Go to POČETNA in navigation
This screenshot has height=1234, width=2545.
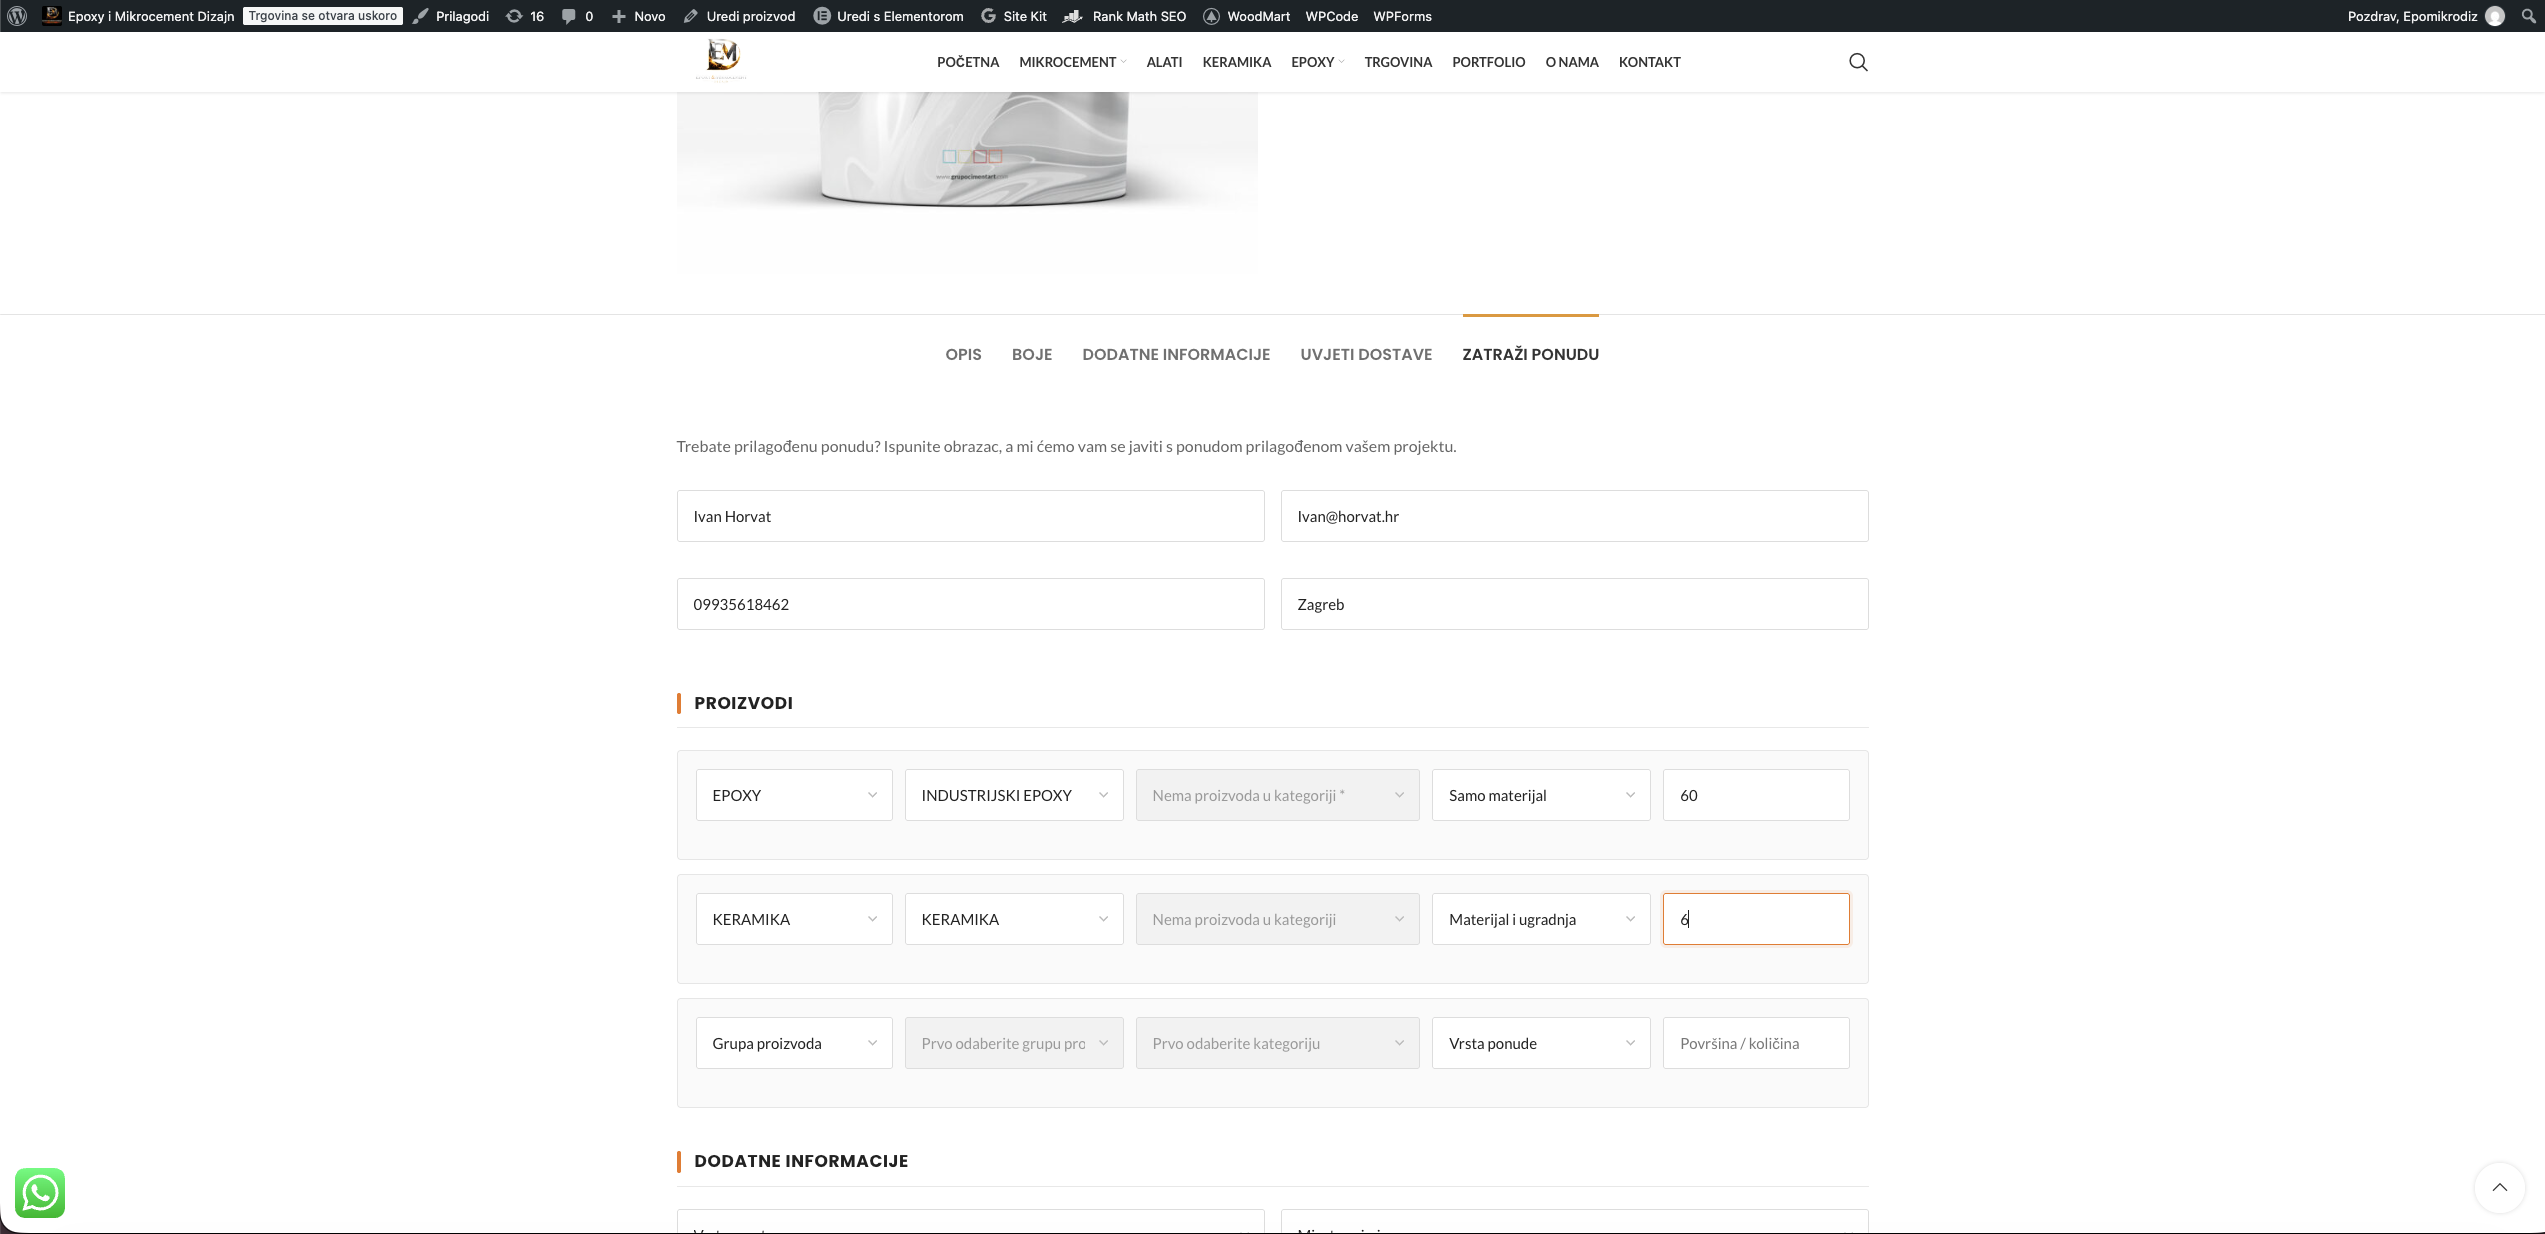[x=968, y=62]
